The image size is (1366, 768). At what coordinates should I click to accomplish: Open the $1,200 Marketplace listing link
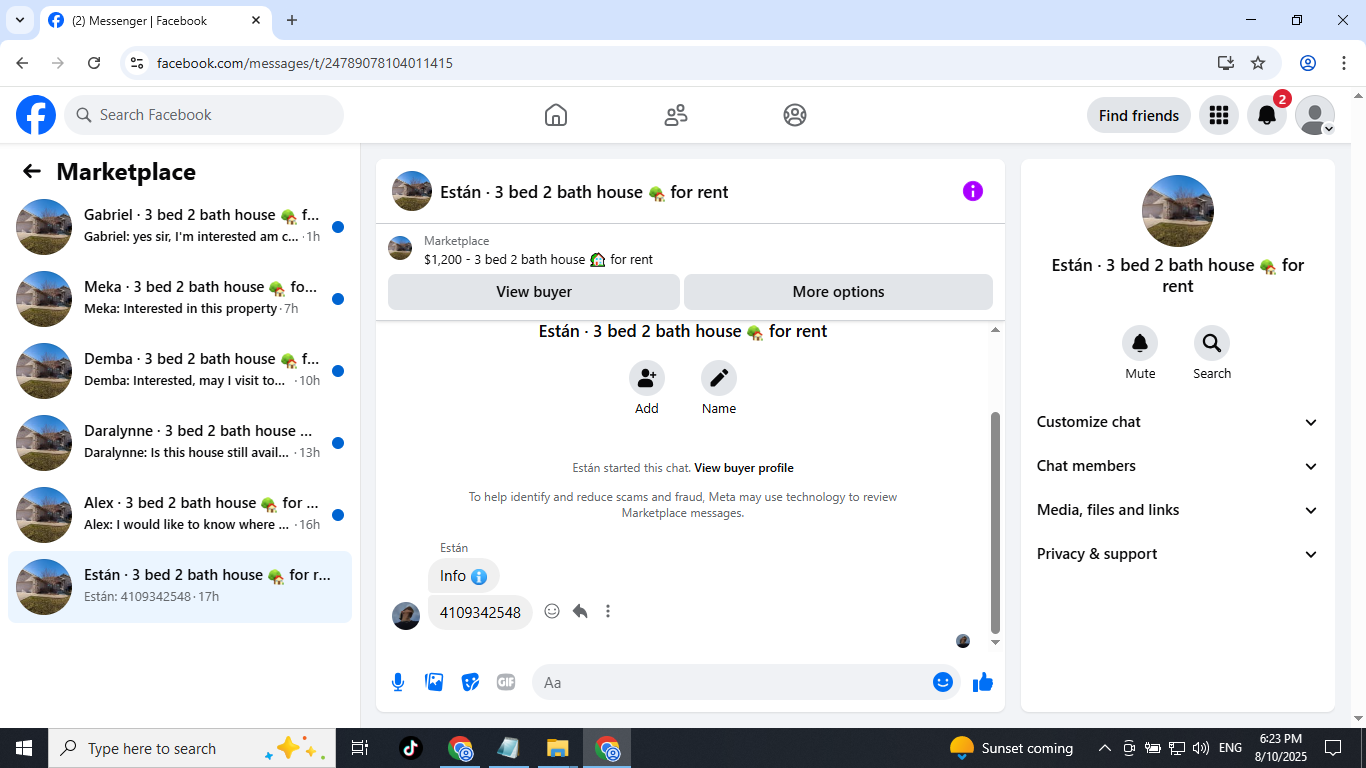[538, 259]
